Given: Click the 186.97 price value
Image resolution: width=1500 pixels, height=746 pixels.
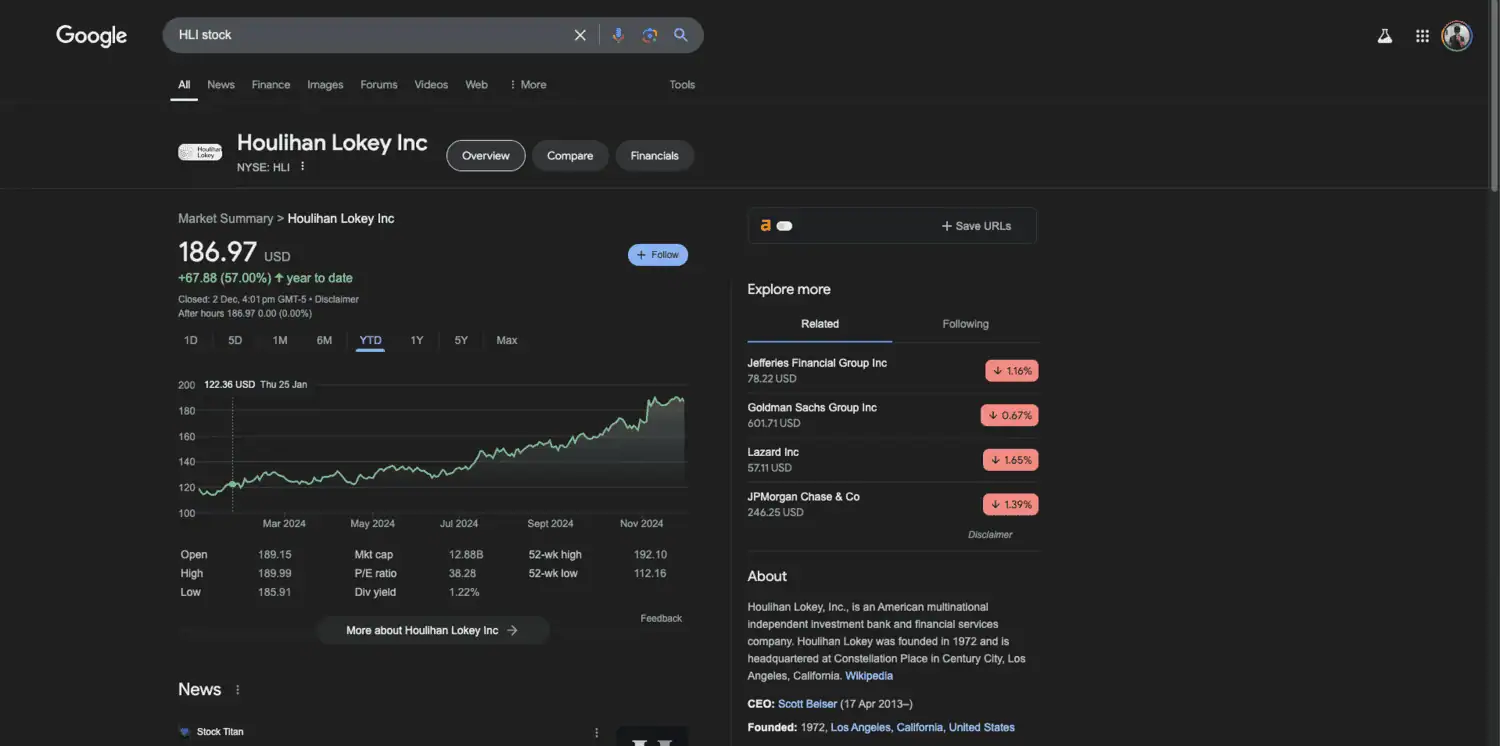Looking at the screenshot, I should [x=217, y=251].
